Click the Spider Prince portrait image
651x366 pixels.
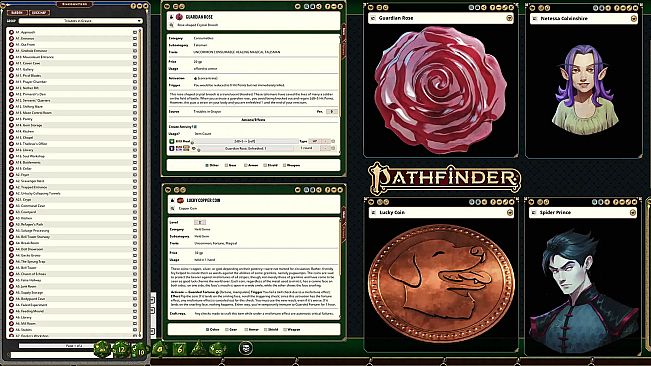pyautogui.click(x=583, y=290)
